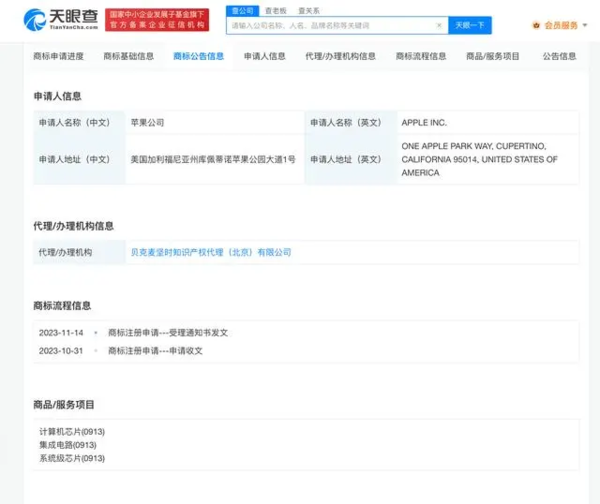Viewport: 600px width, 504px height.
Task: Expand the 会员服务 dropdown arrow
Action: pyautogui.click(x=585, y=26)
